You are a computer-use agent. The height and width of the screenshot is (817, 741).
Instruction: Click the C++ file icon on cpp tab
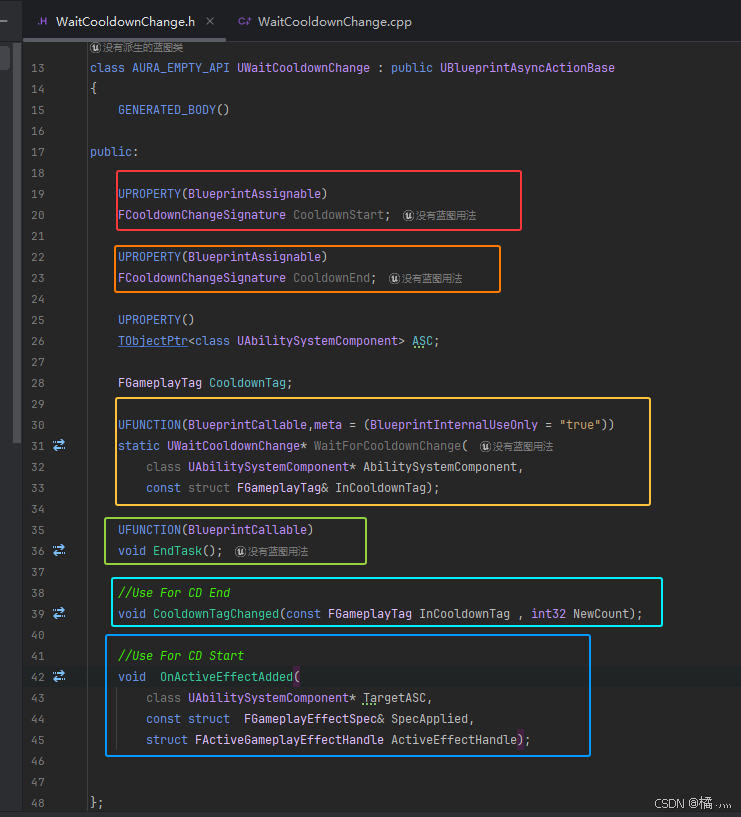point(244,21)
